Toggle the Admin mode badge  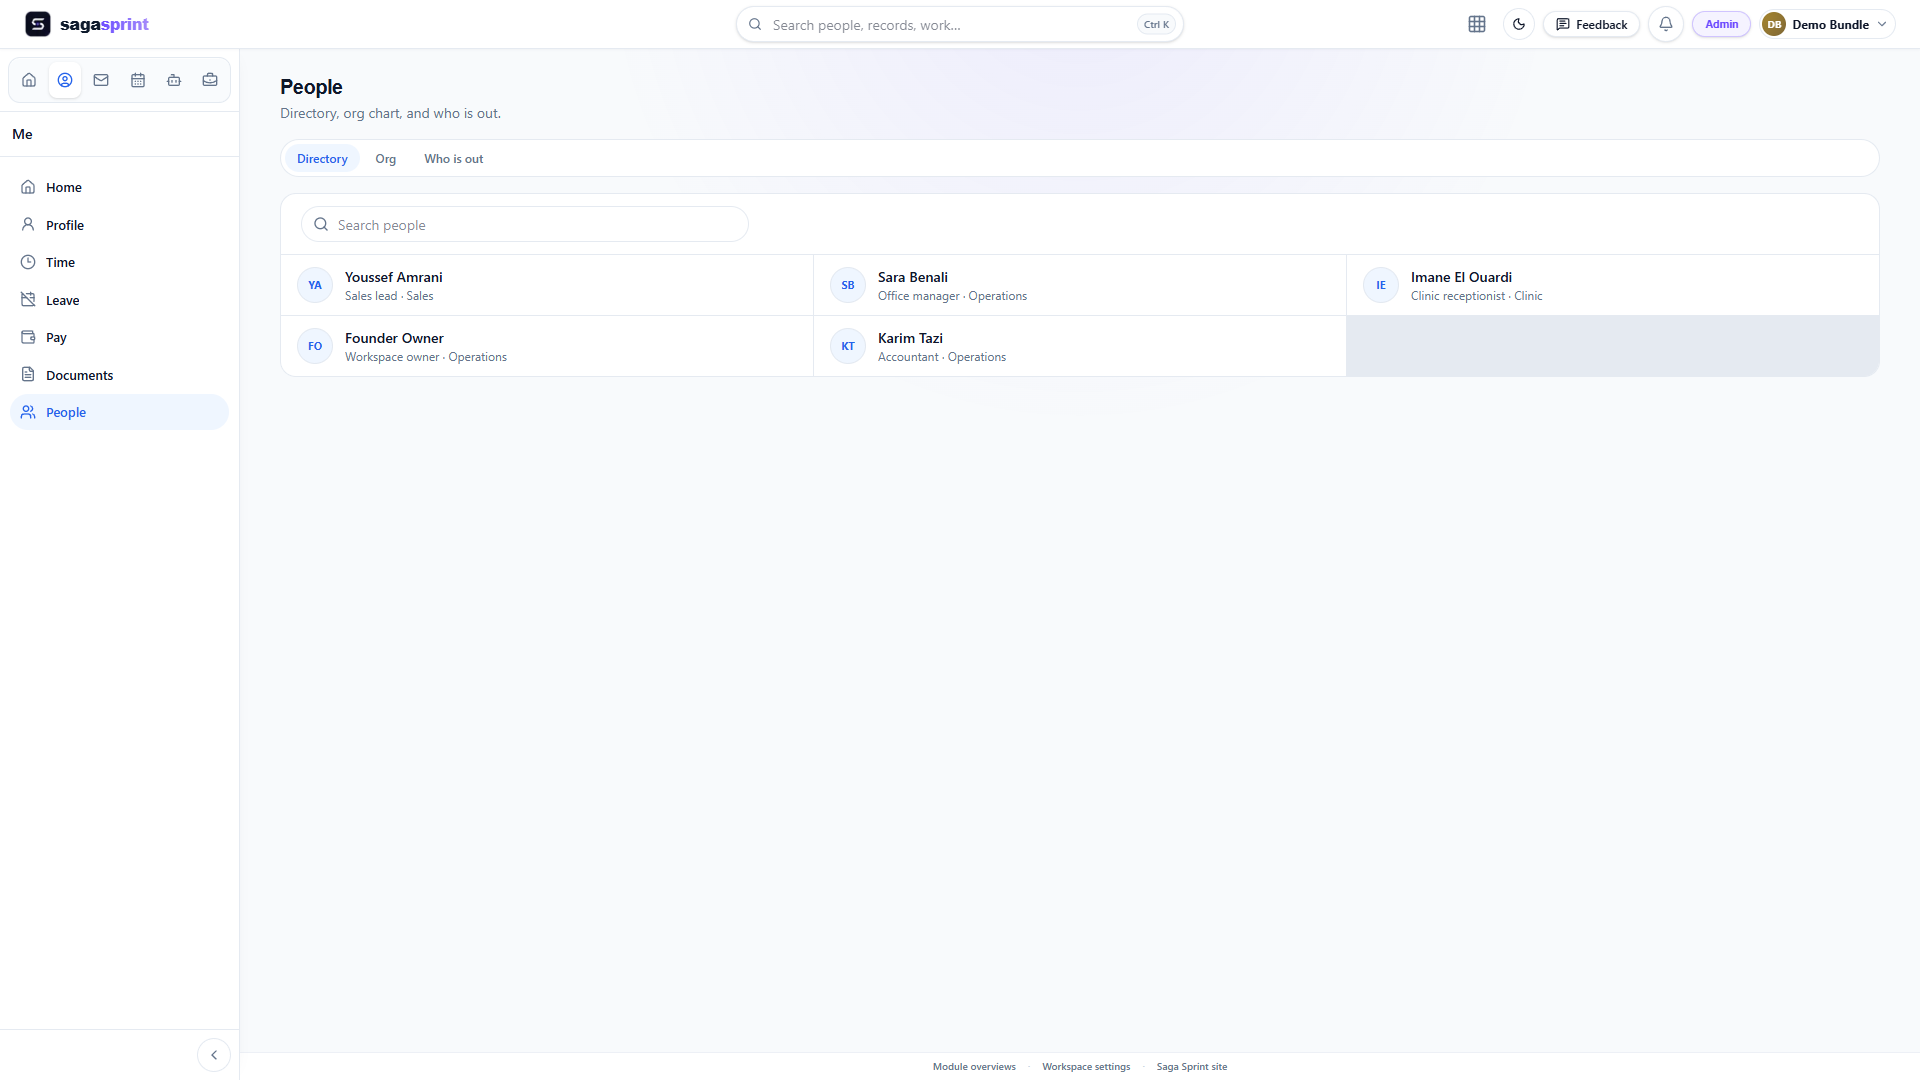(x=1721, y=24)
